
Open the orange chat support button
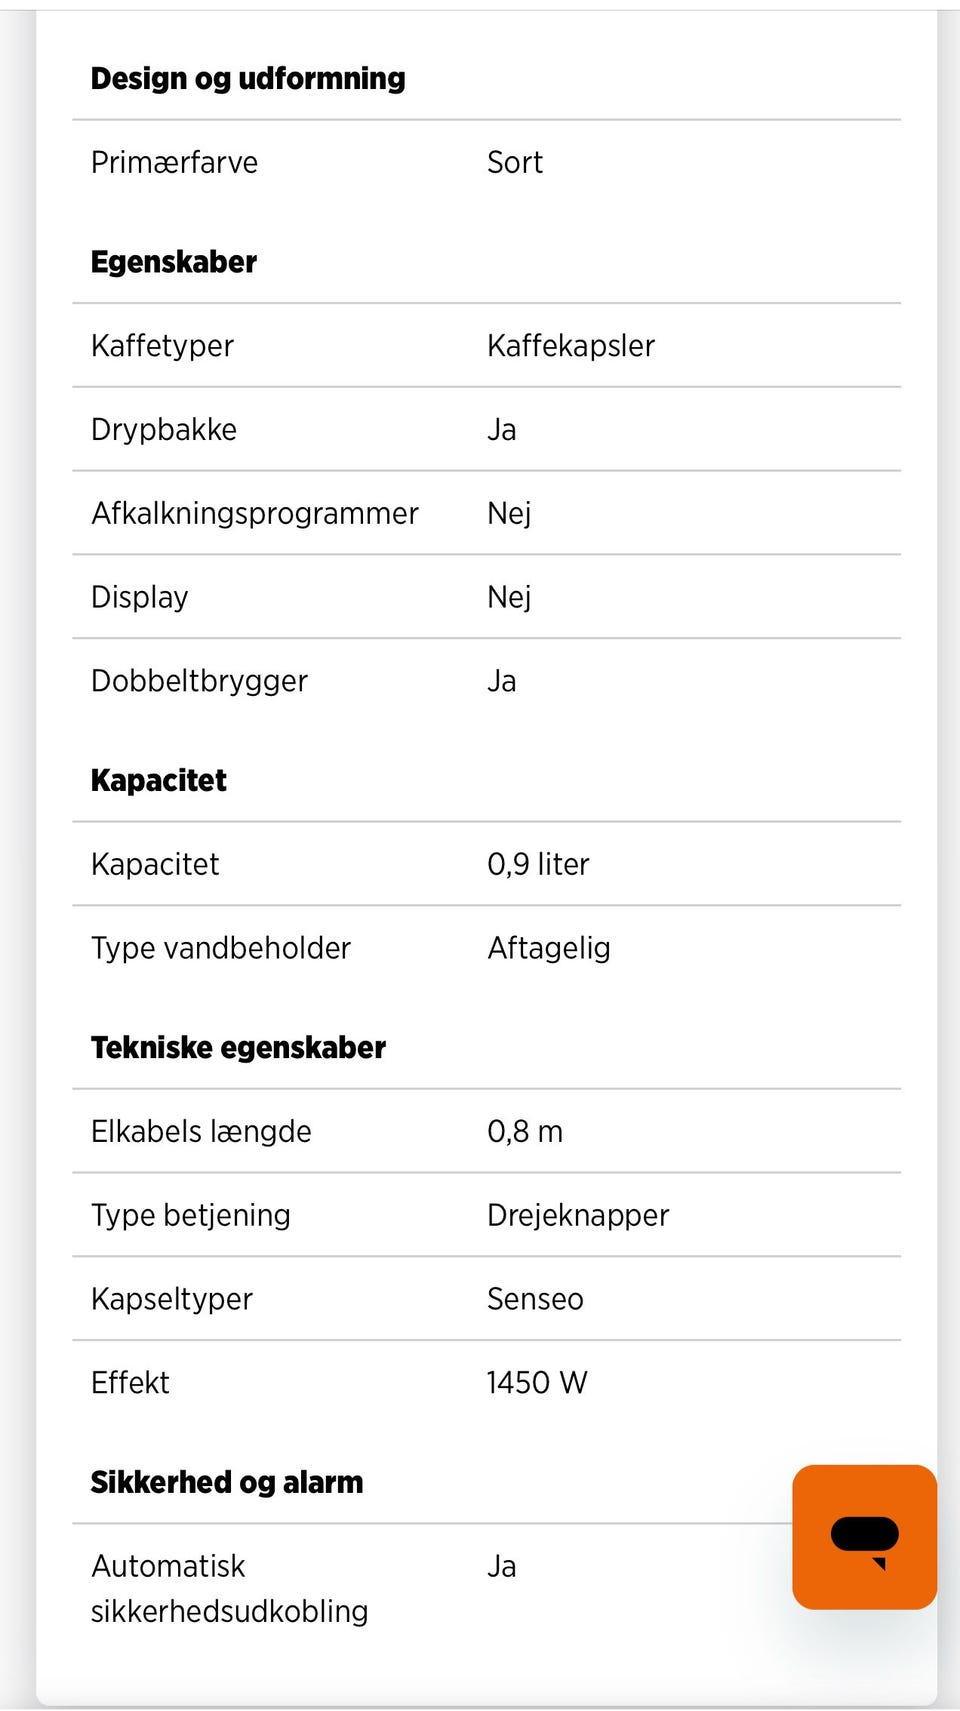click(864, 1537)
